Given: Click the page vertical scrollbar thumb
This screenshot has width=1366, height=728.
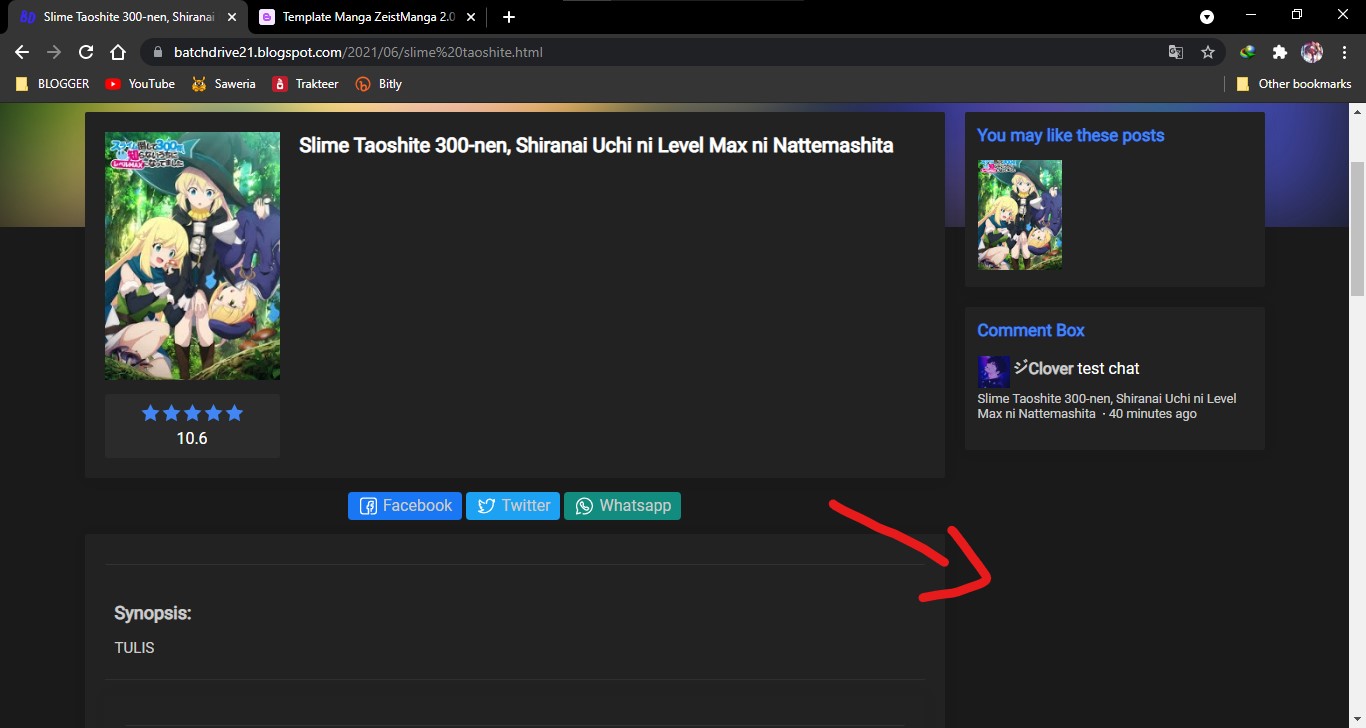Looking at the screenshot, I should (x=1357, y=228).
